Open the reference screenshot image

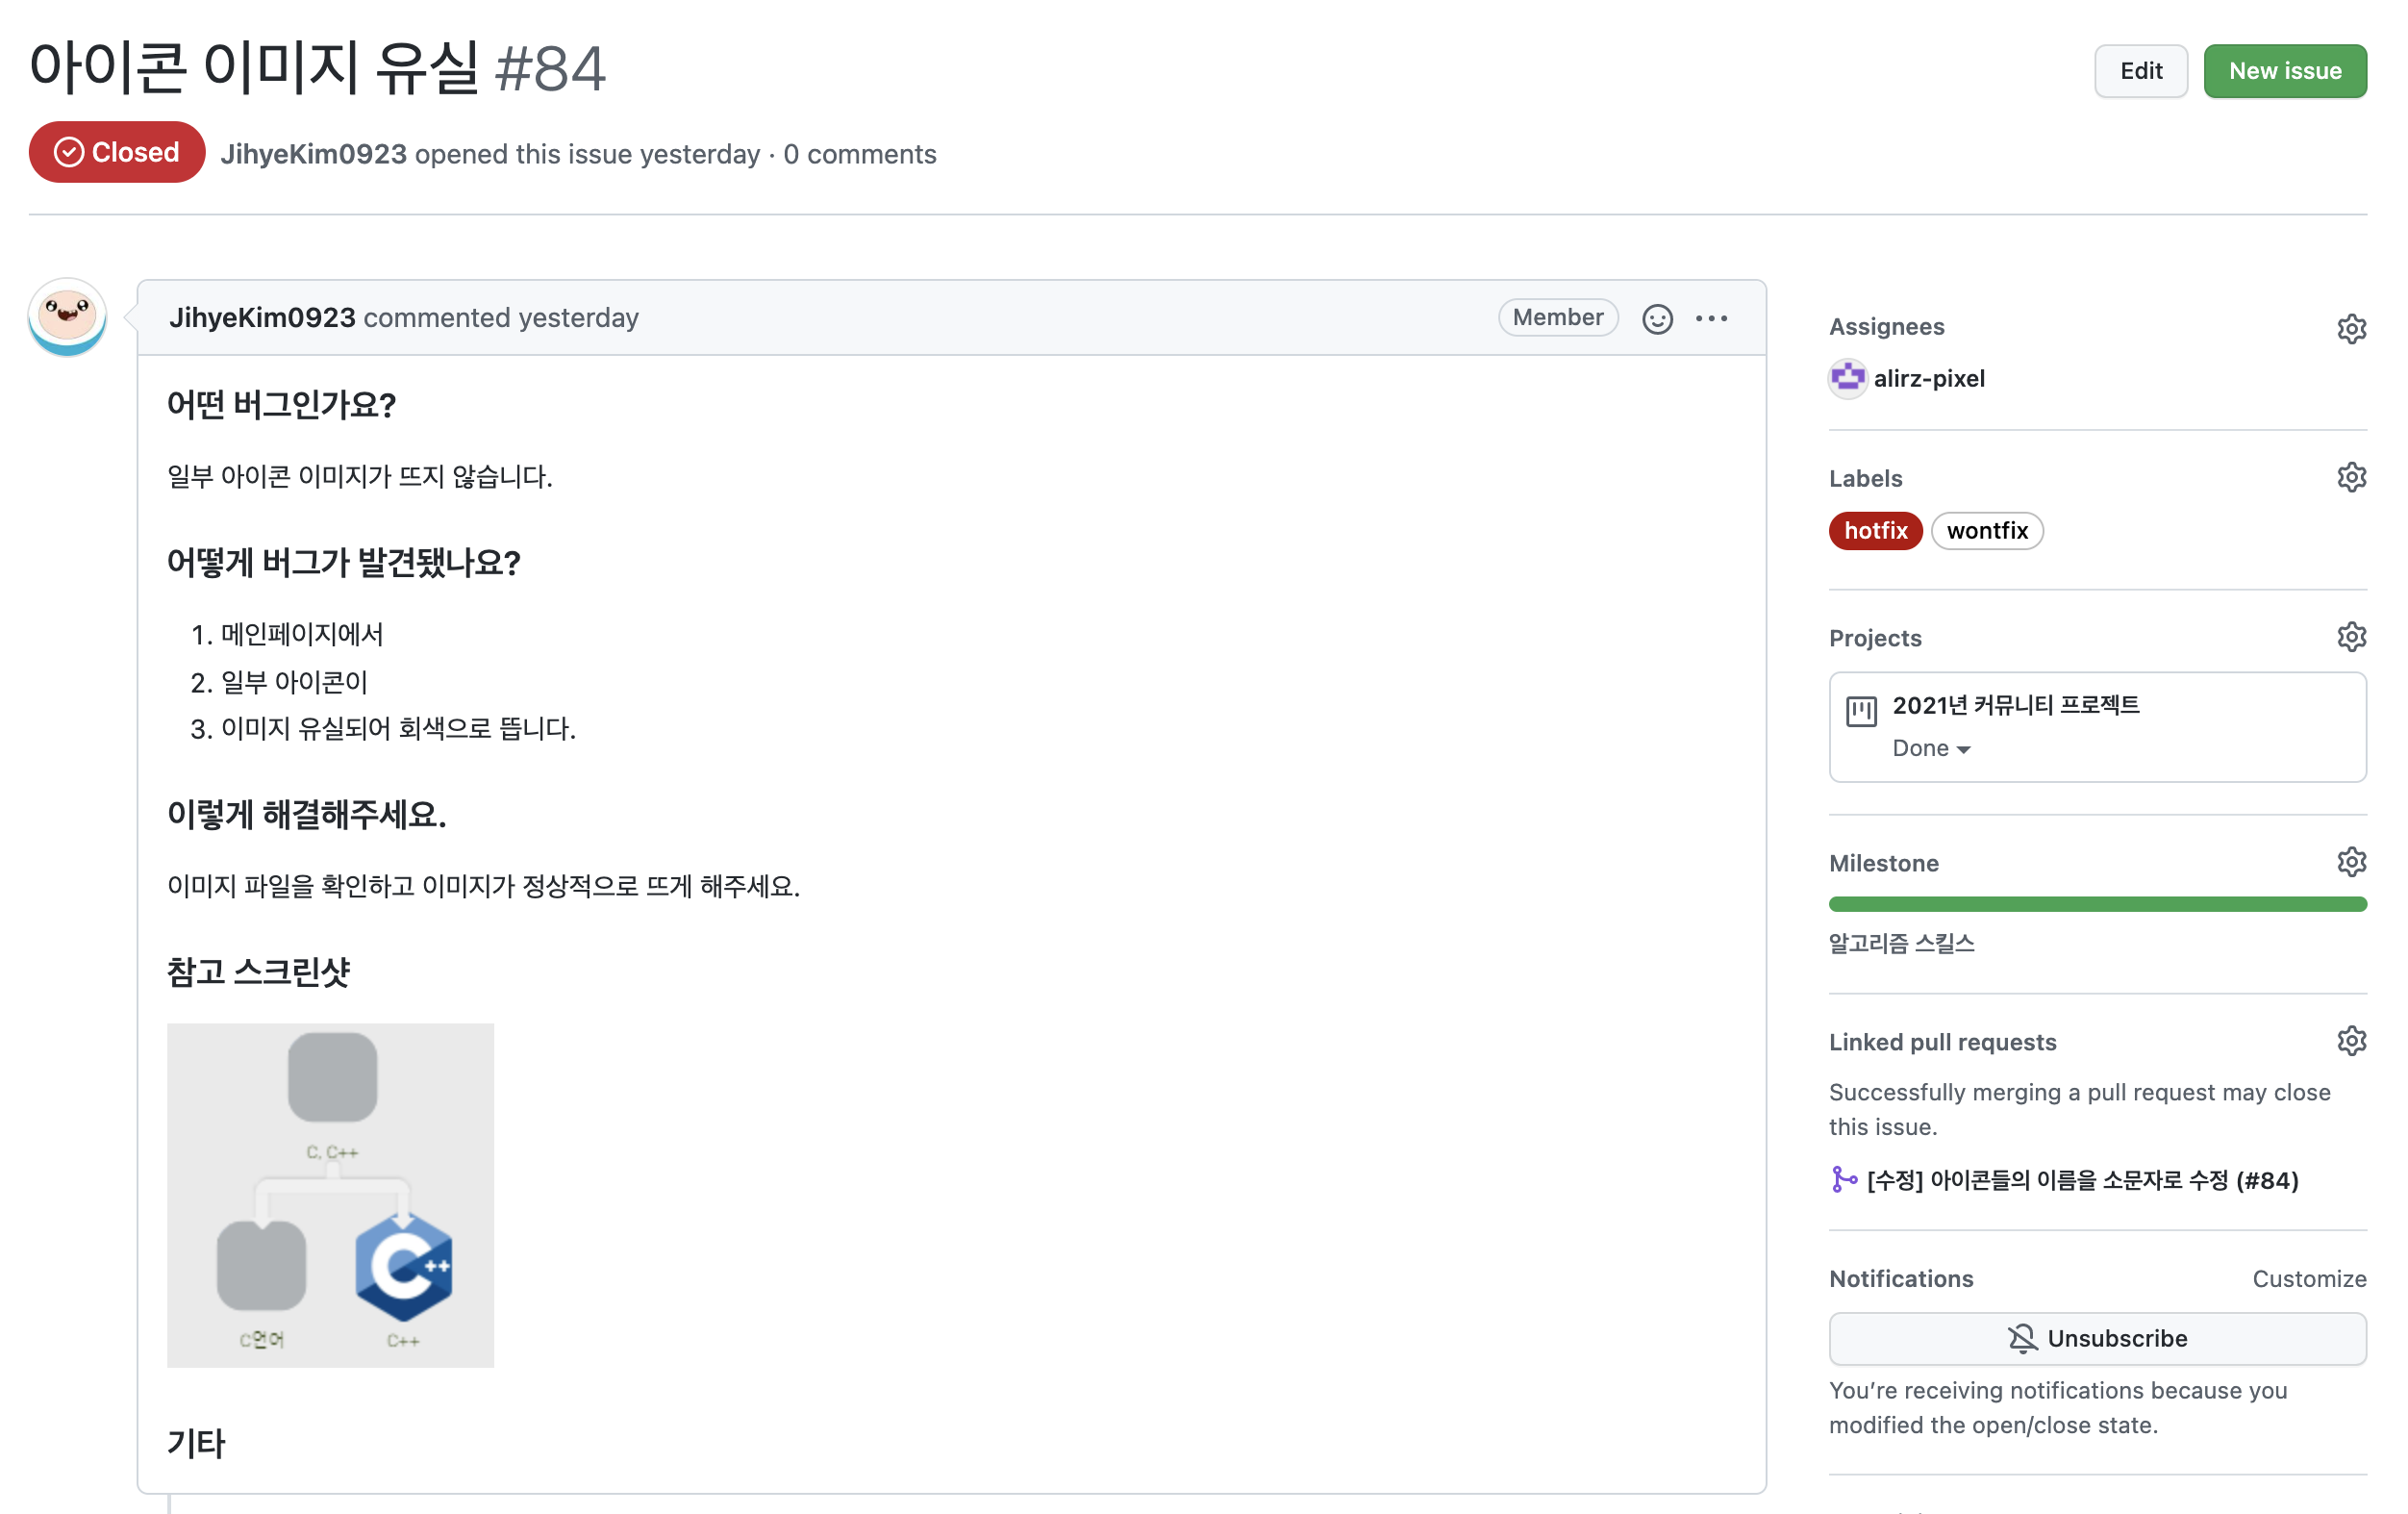pyautogui.click(x=330, y=1195)
